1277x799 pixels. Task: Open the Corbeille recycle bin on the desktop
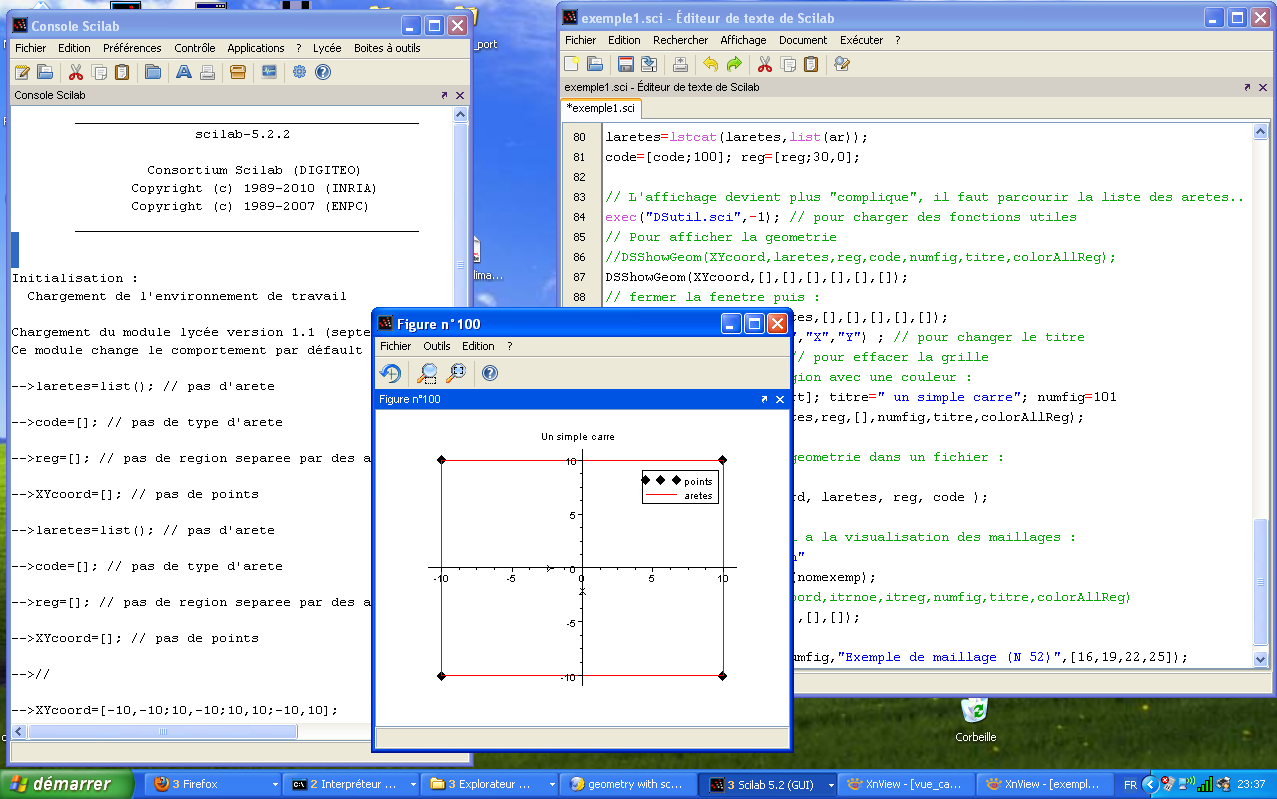point(975,720)
